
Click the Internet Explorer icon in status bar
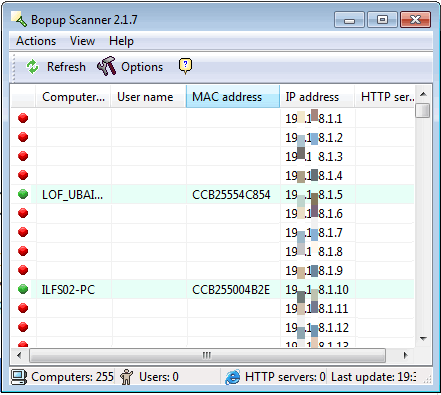[x=232, y=377]
